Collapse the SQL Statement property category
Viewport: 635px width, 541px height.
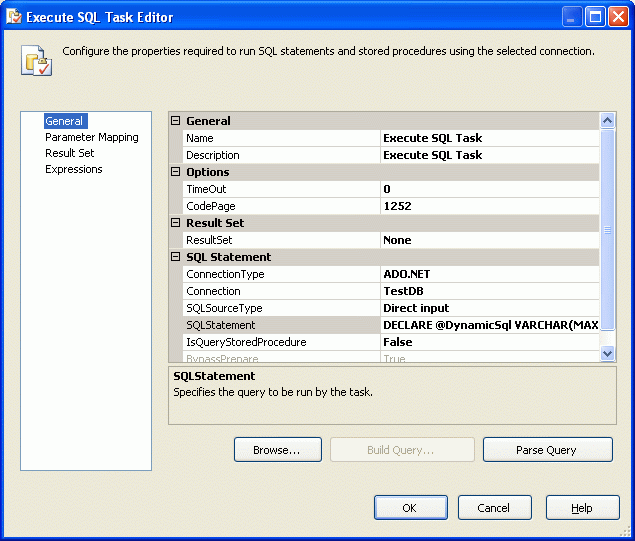175,257
